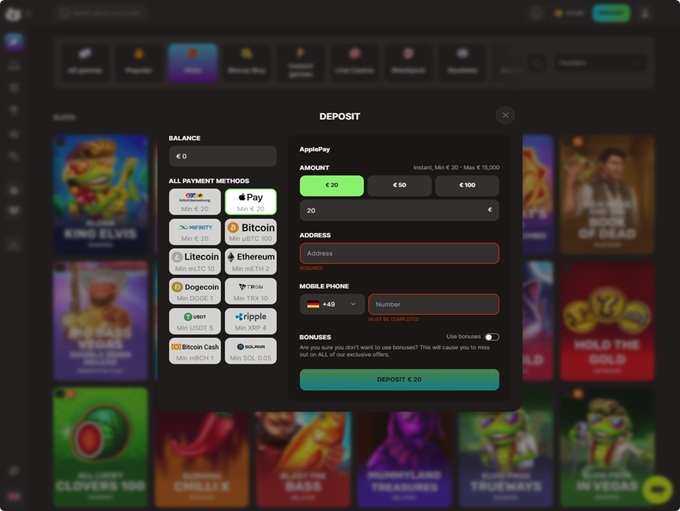
Task: Open the Clovers 100 game thumbnail
Action: [x=101, y=447]
